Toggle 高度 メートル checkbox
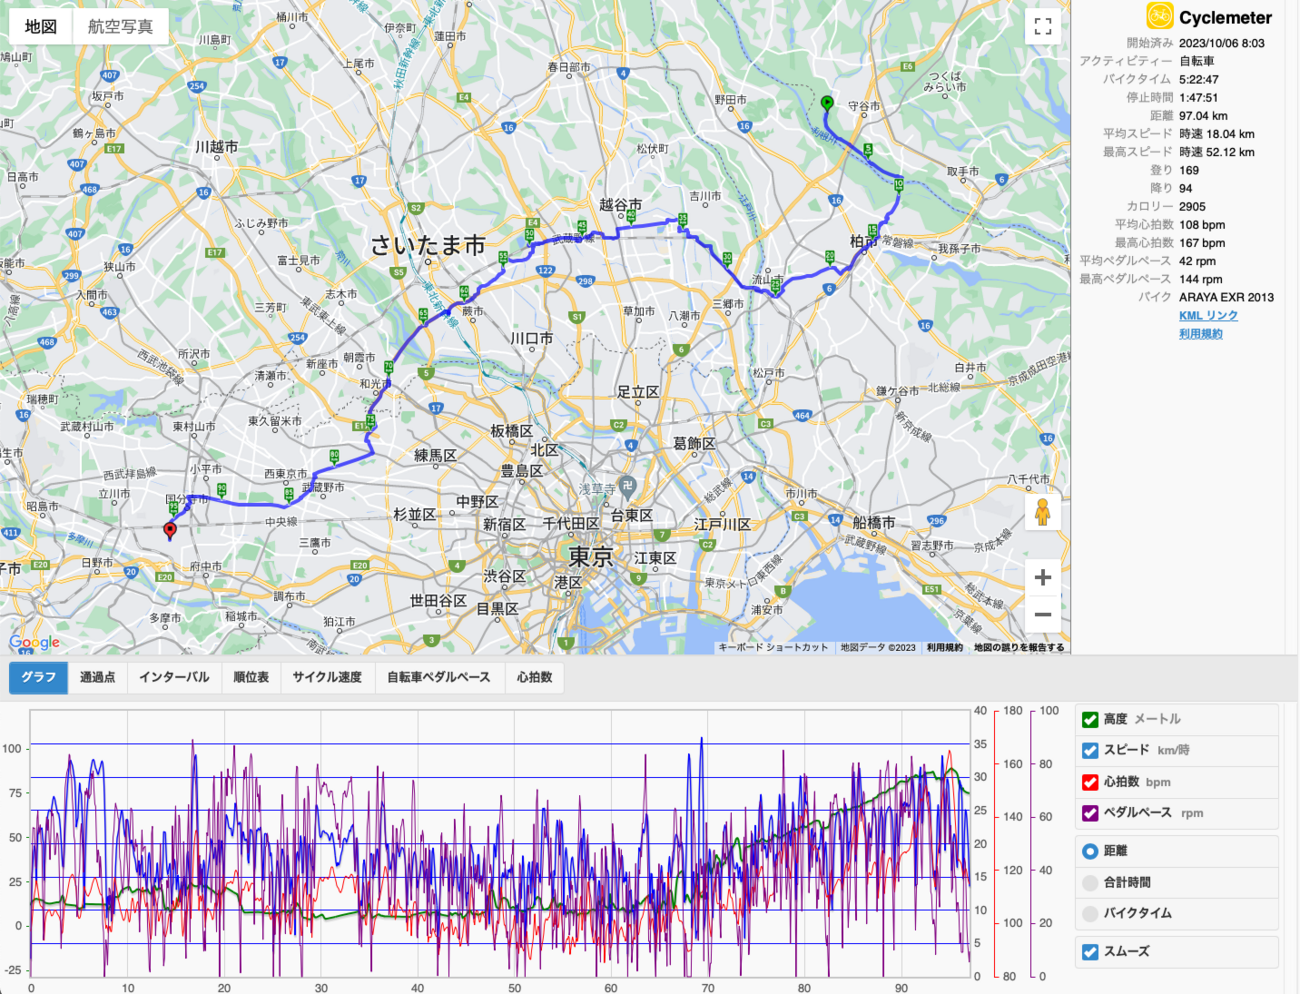The image size is (1300, 994). [1090, 719]
